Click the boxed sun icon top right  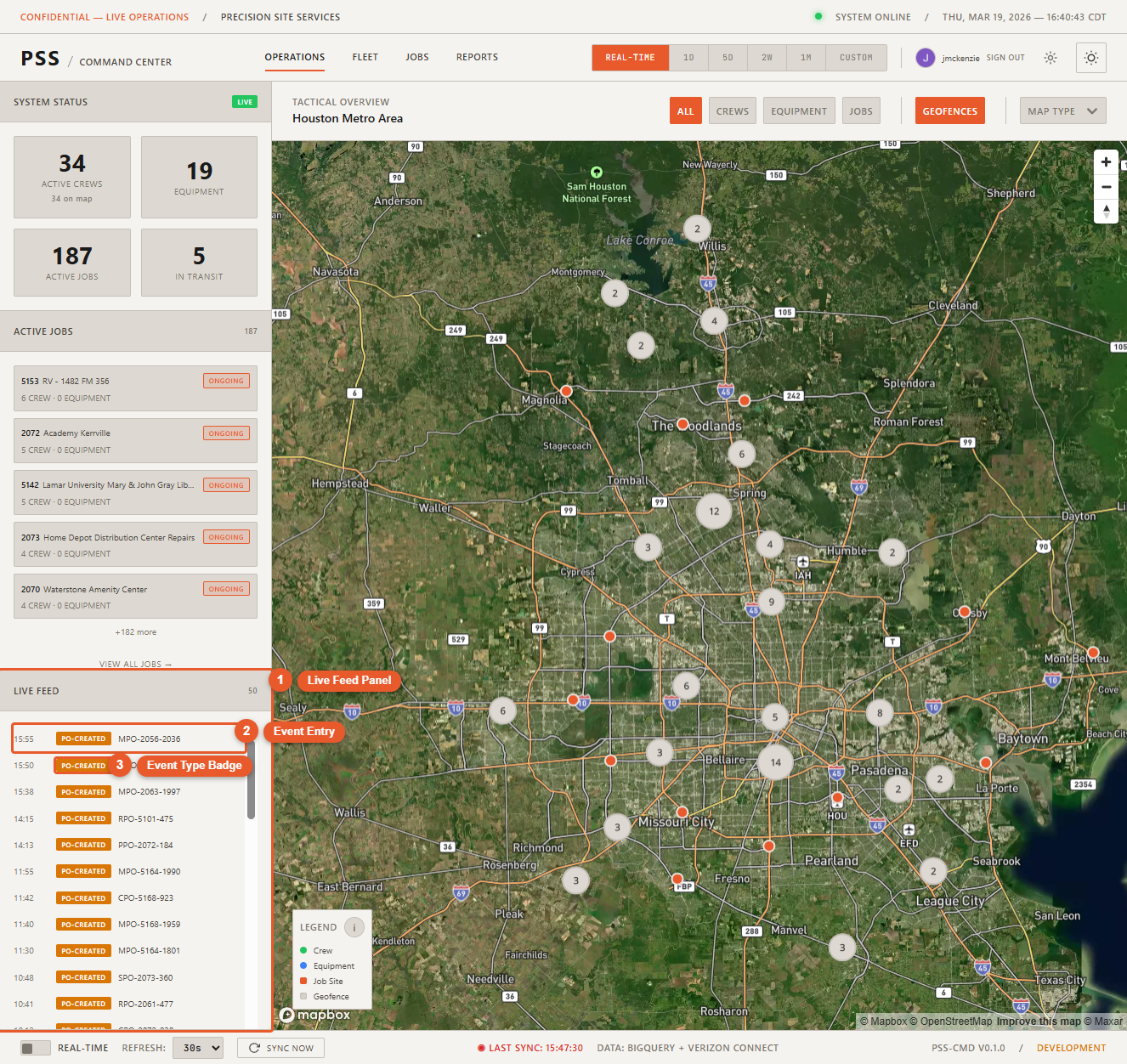pos(1090,57)
